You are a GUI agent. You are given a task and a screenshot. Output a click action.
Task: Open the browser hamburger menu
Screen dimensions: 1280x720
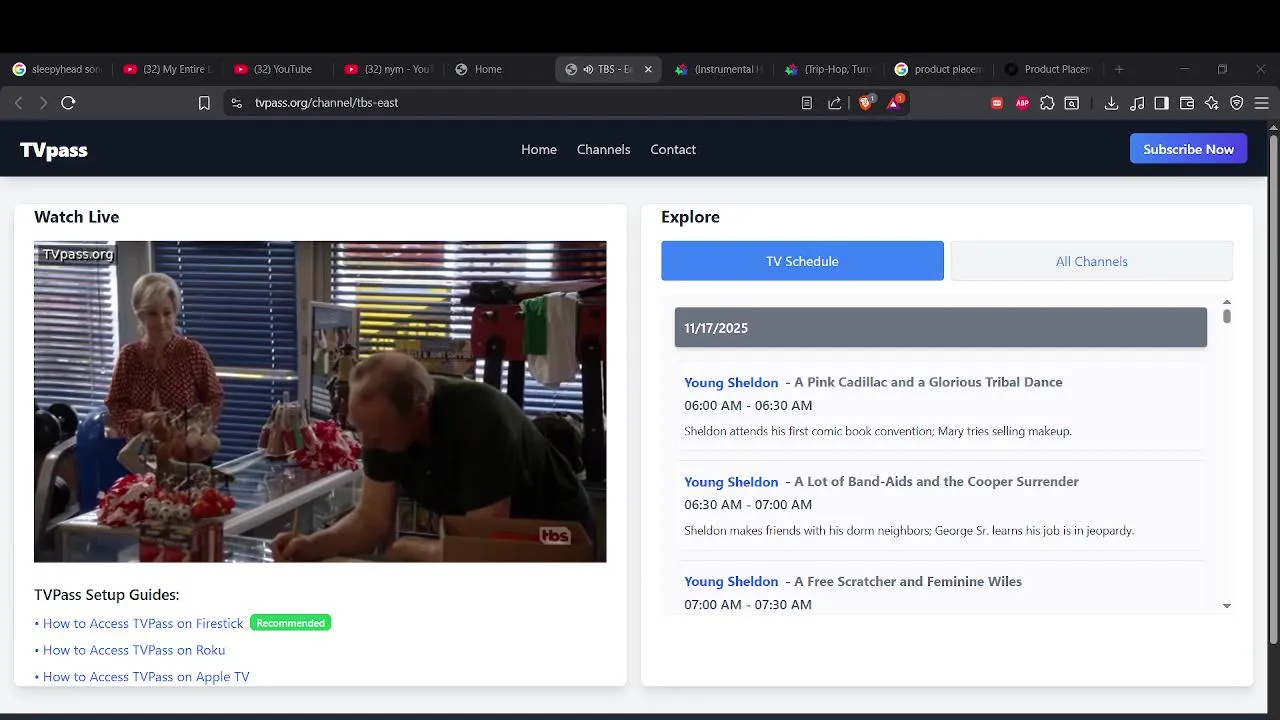[1262, 103]
